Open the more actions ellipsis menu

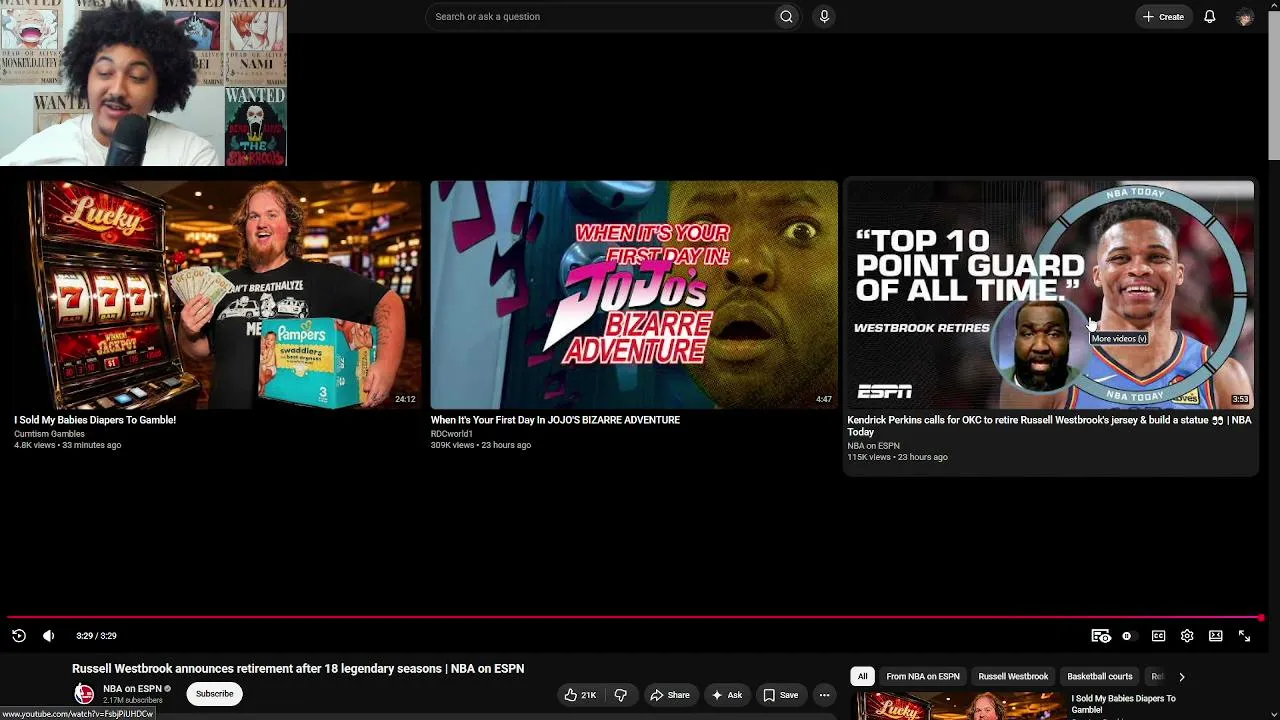824,695
